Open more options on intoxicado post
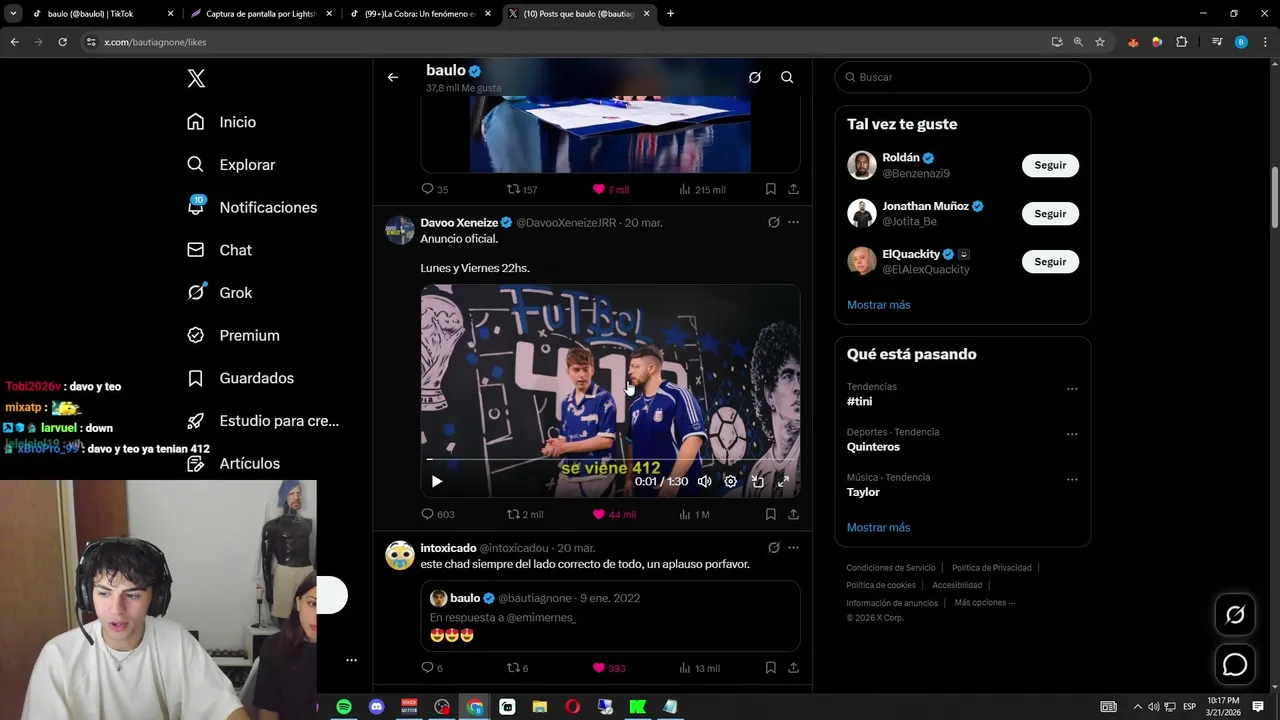 [793, 547]
